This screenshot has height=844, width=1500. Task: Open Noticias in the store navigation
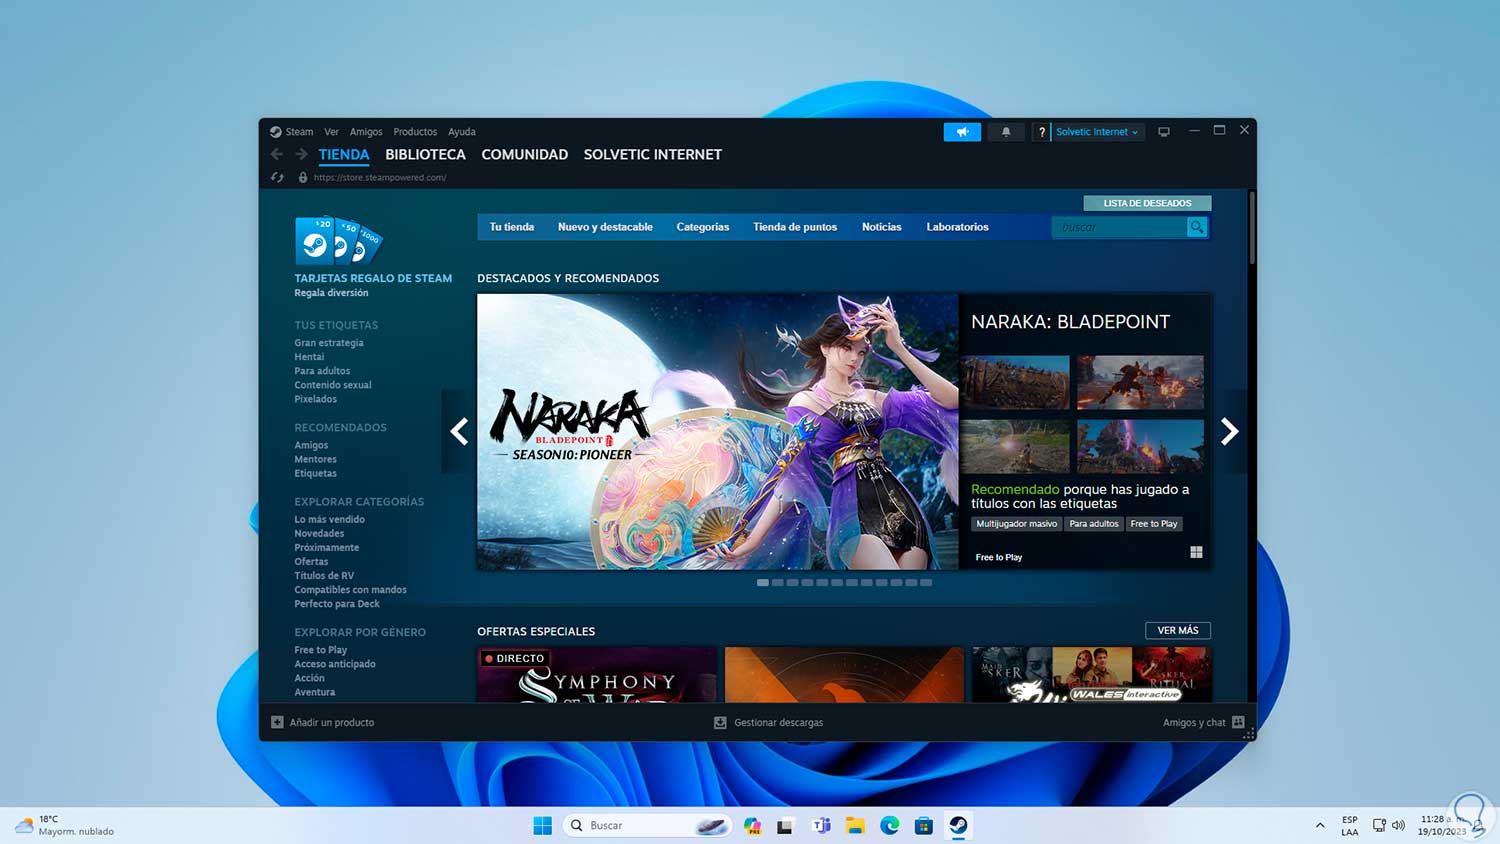(x=882, y=227)
